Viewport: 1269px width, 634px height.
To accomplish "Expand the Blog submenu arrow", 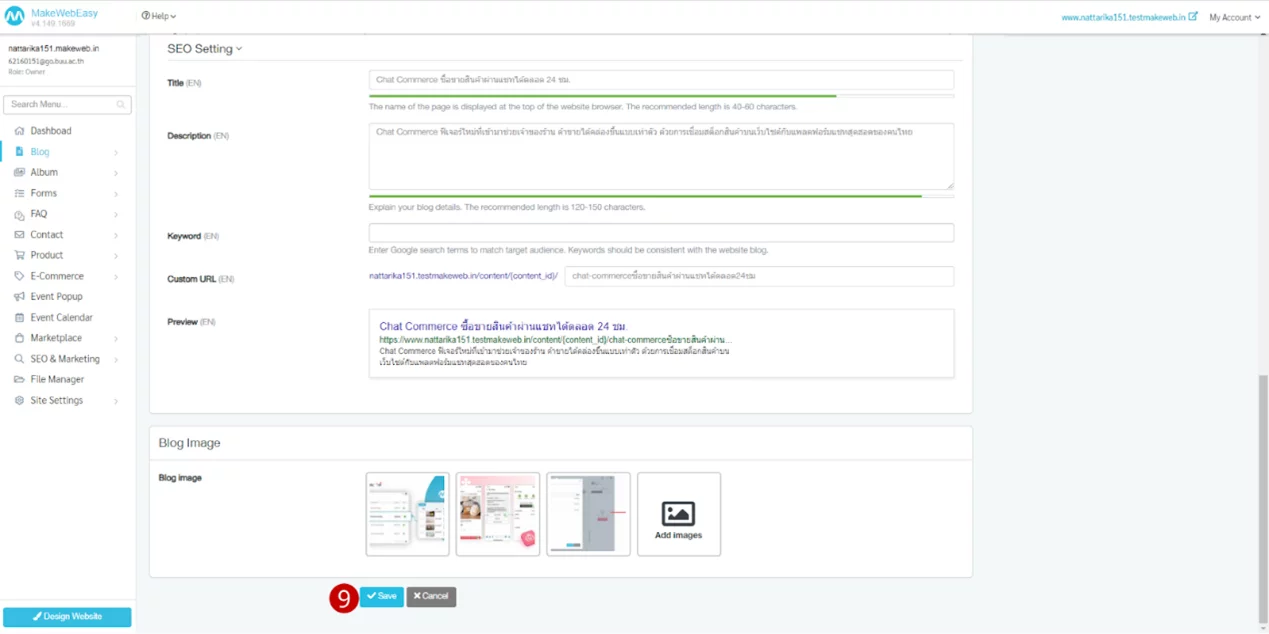I will (116, 153).
